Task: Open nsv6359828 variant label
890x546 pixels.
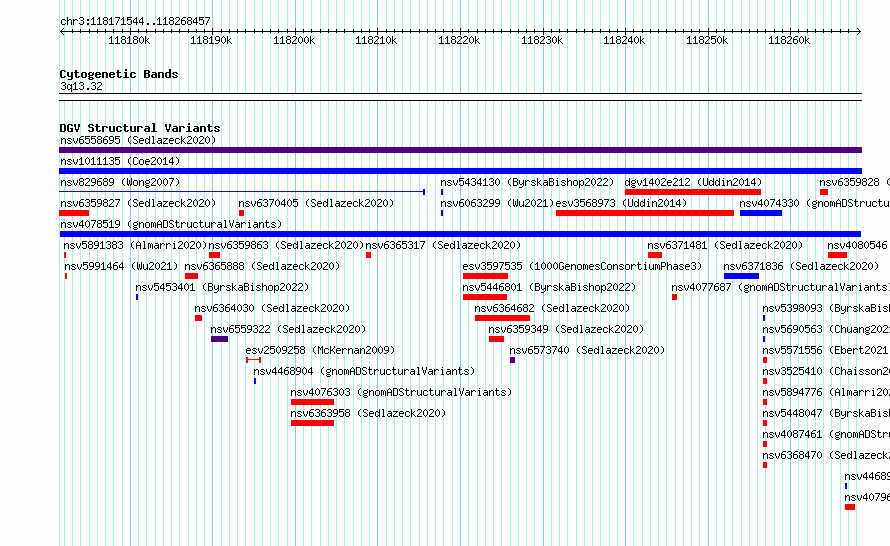Action: pyautogui.click(x=854, y=182)
